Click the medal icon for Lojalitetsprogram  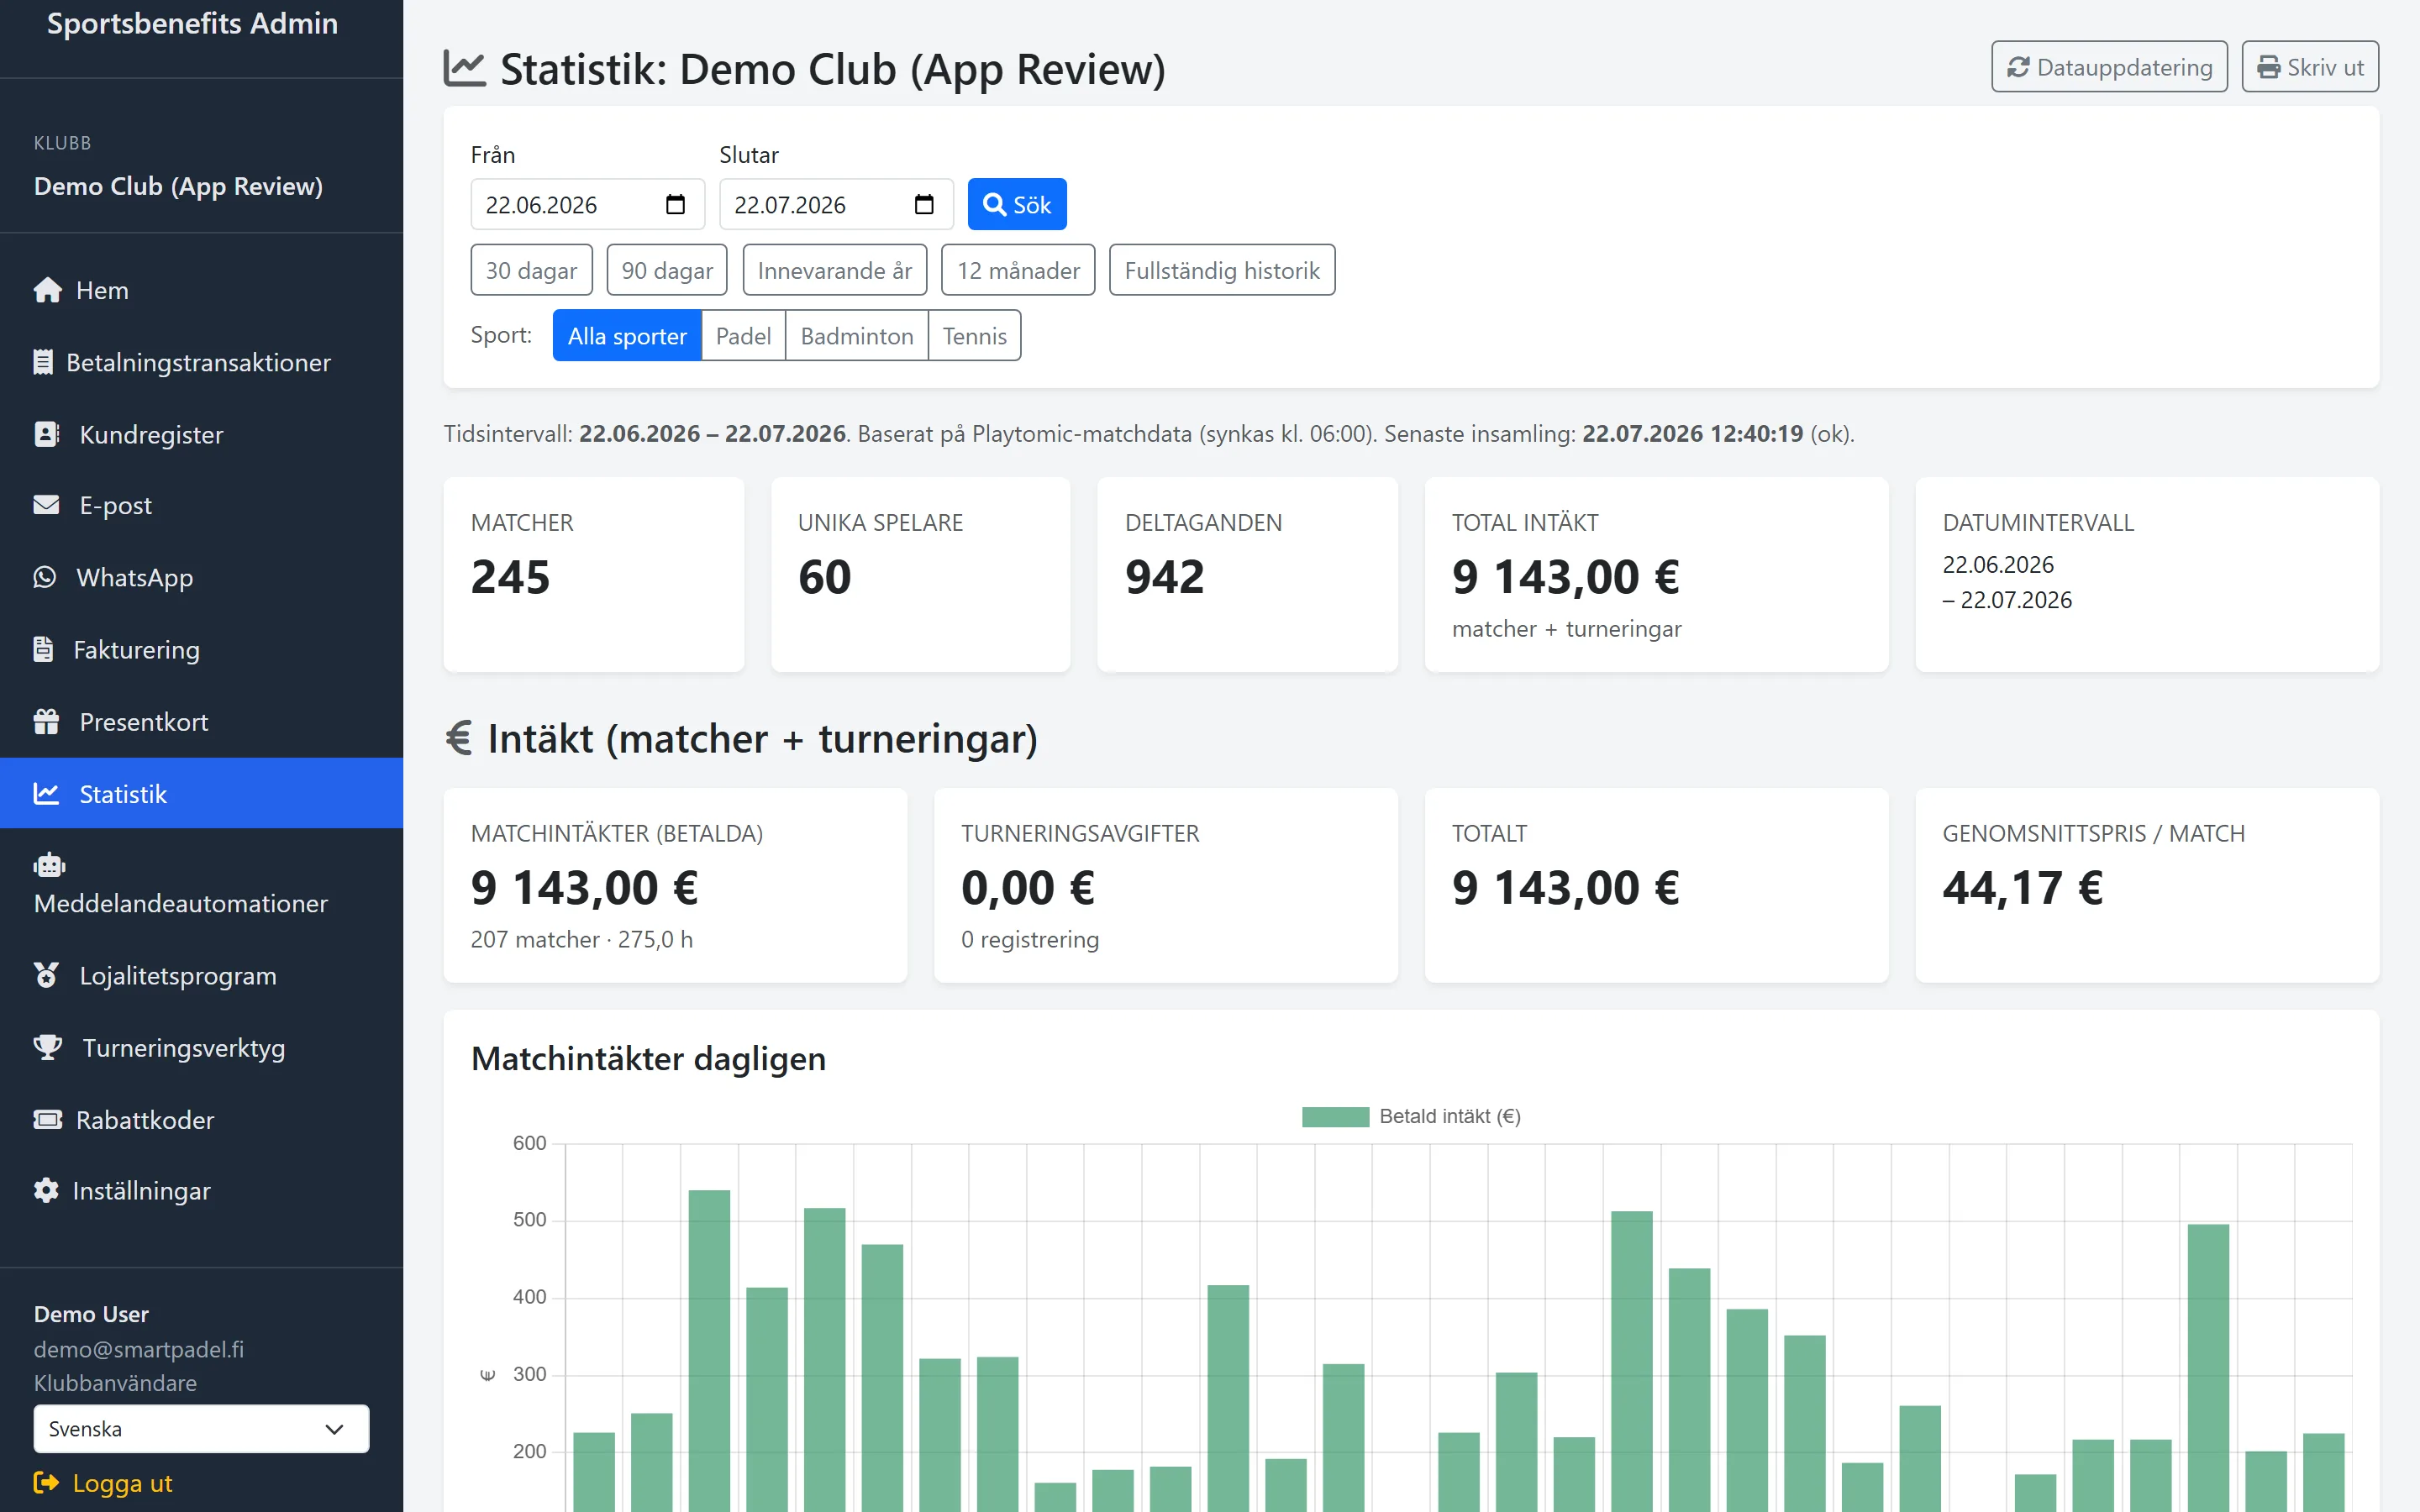tap(46, 975)
